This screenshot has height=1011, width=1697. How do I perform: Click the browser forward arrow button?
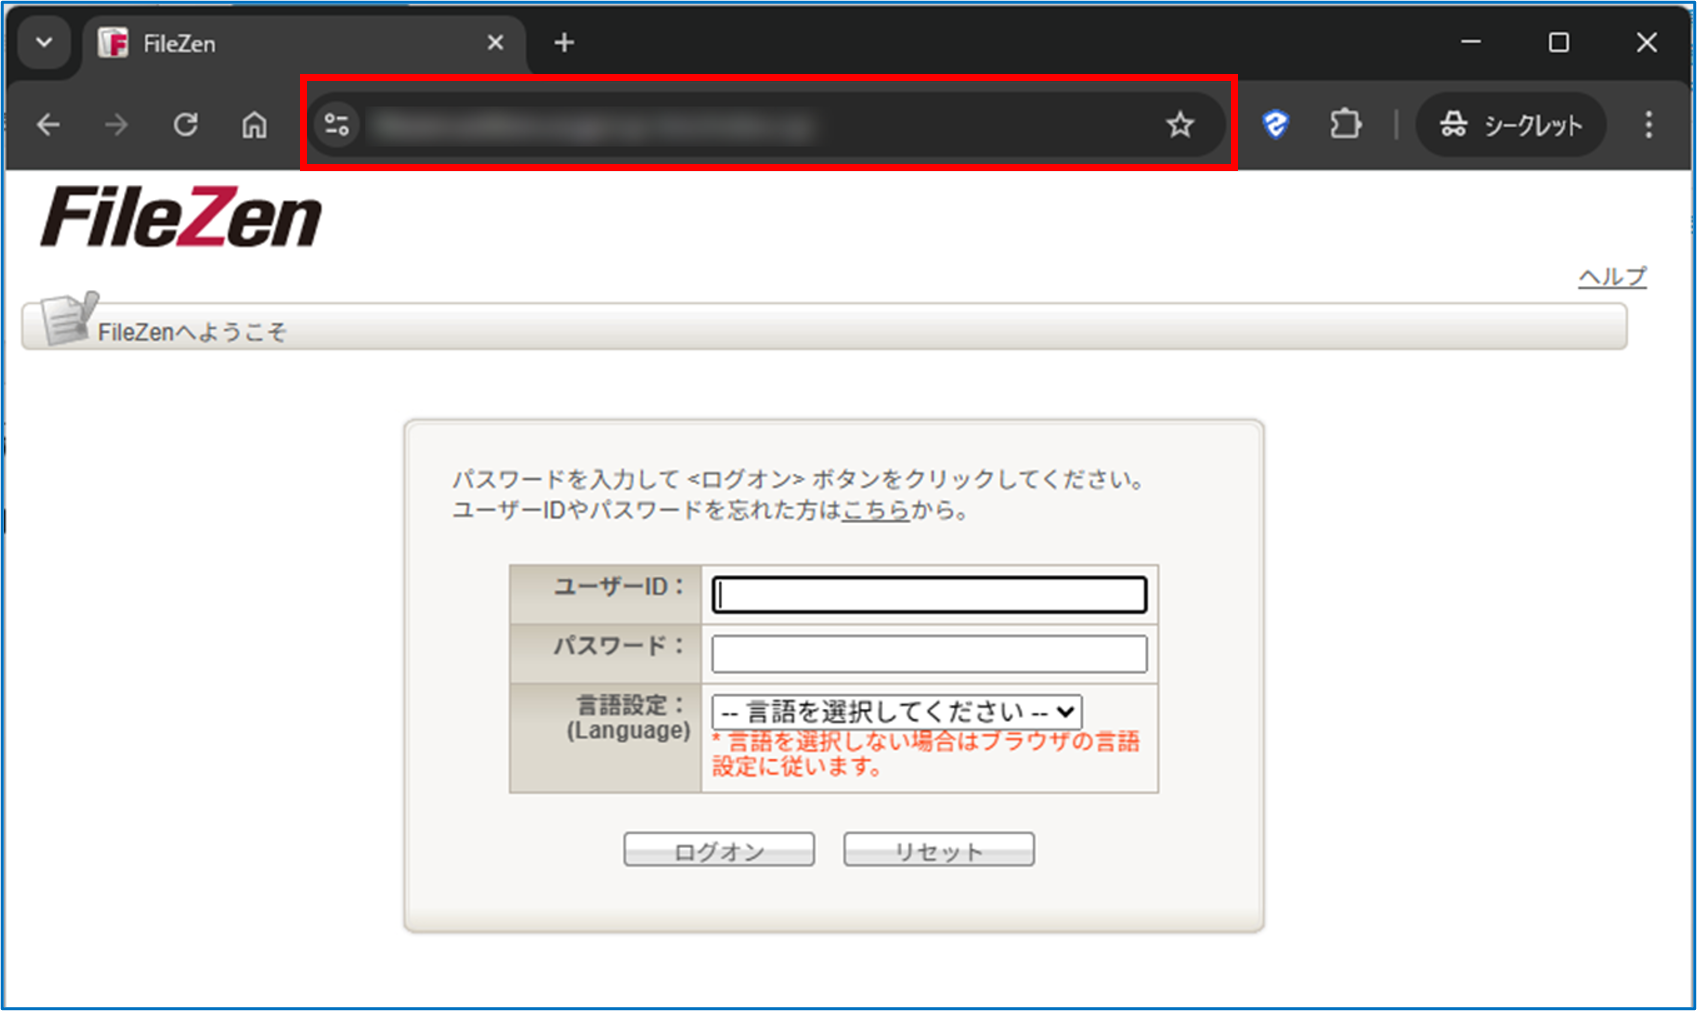[117, 125]
